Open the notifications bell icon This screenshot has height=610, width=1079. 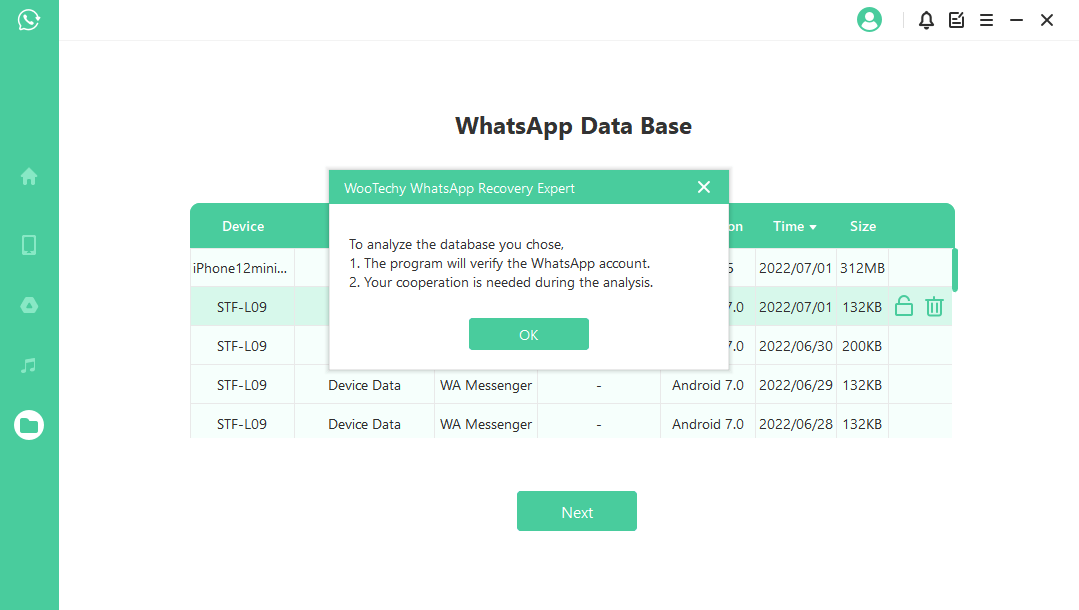pyautogui.click(x=926, y=20)
